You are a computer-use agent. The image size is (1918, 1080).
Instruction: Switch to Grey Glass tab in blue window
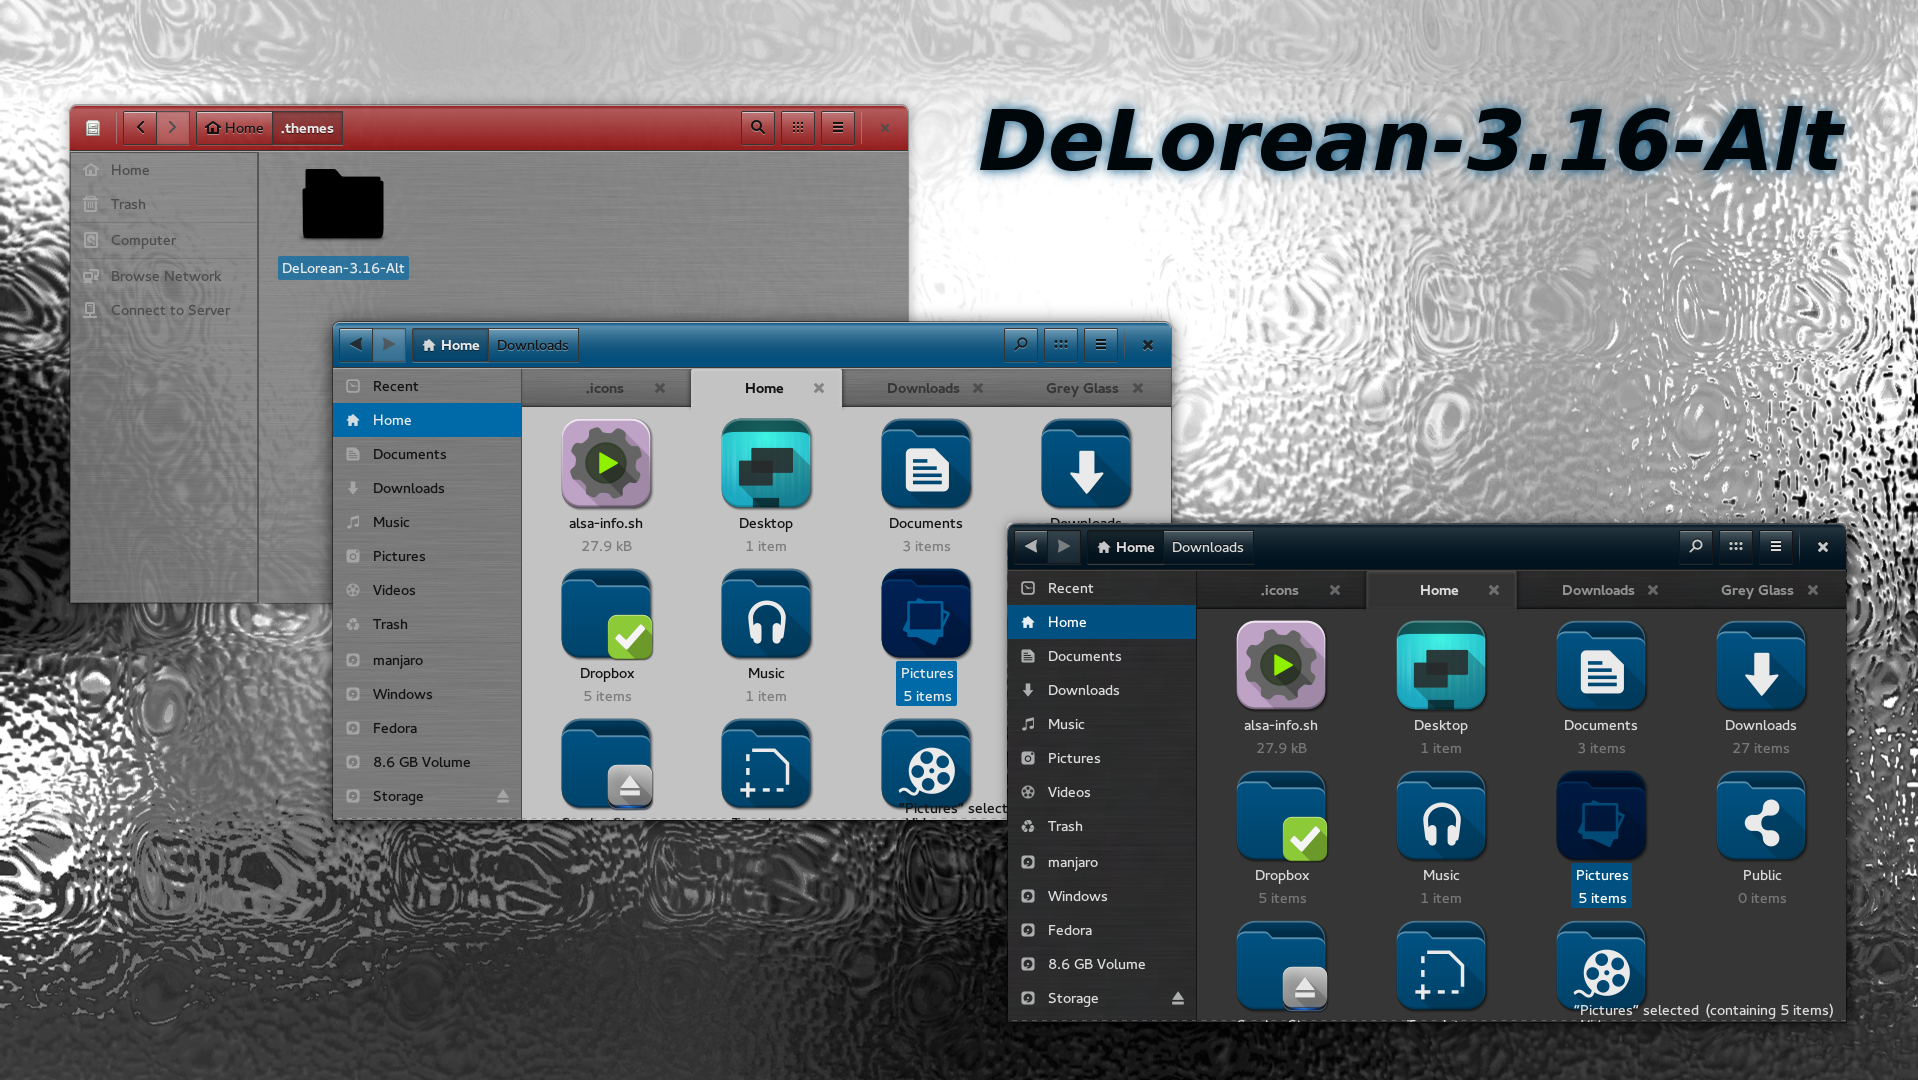click(1082, 388)
